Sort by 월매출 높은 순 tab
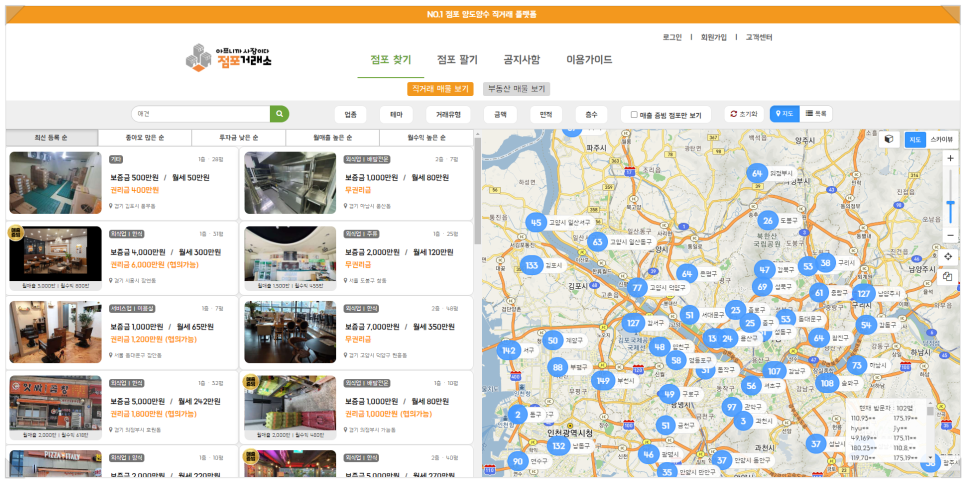The height and width of the screenshot is (483, 966). [333, 137]
